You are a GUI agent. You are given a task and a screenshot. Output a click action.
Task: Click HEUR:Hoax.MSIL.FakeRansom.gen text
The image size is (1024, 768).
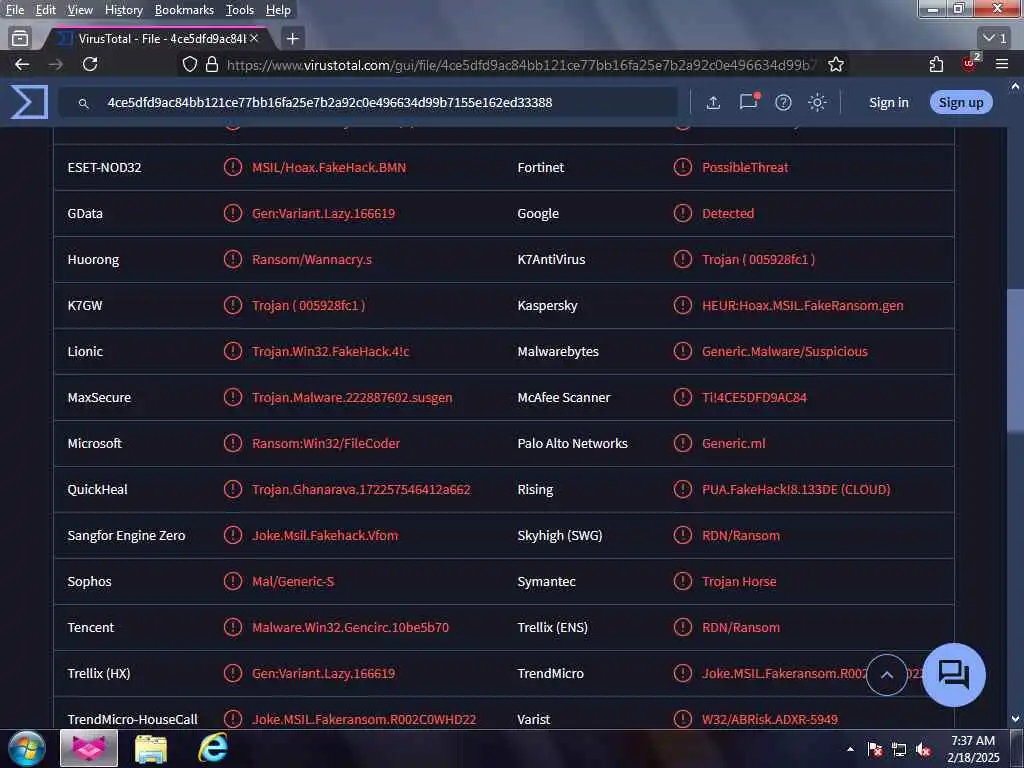(x=803, y=305)
